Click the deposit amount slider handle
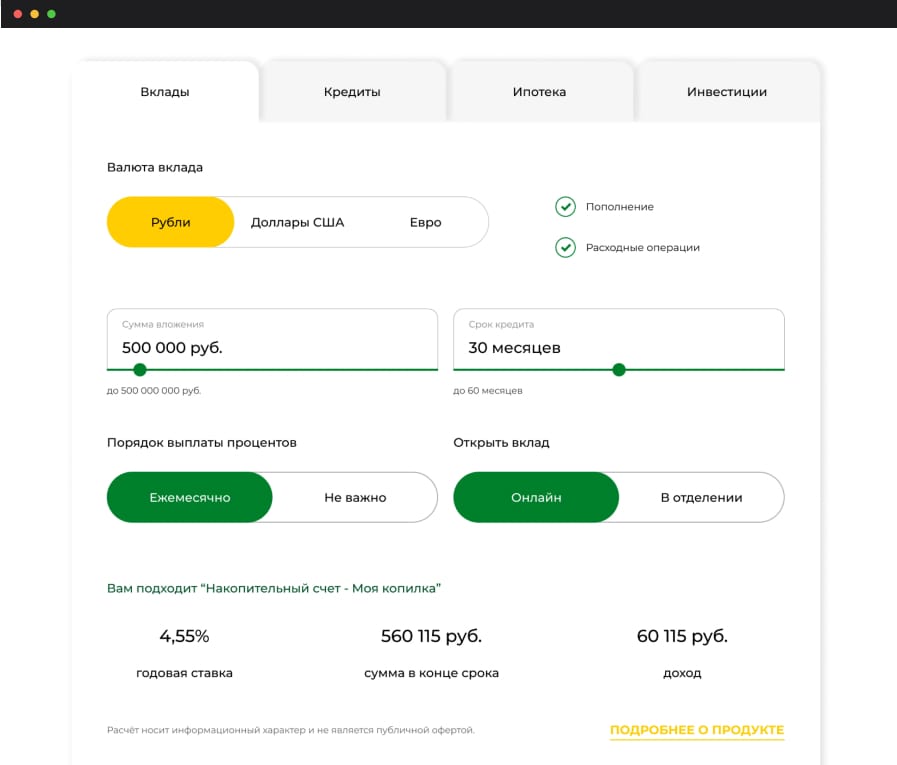This screenshot has height=765, width=897. point(140,370)
